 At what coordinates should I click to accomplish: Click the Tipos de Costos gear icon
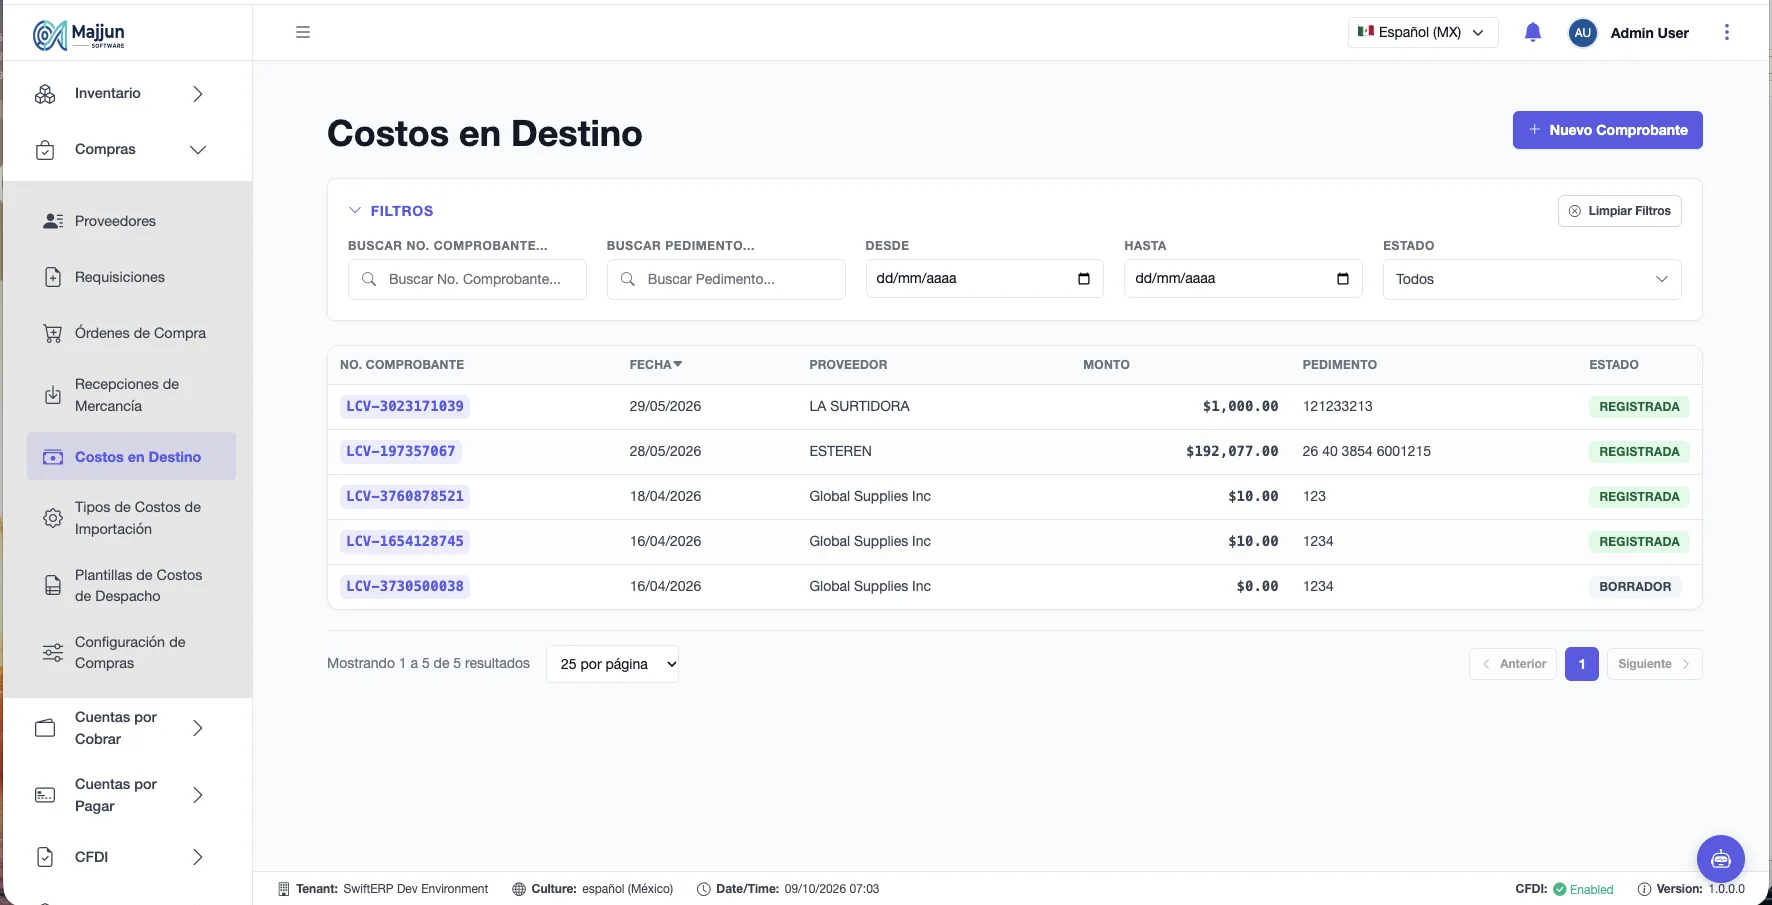(x=53, y=518)
